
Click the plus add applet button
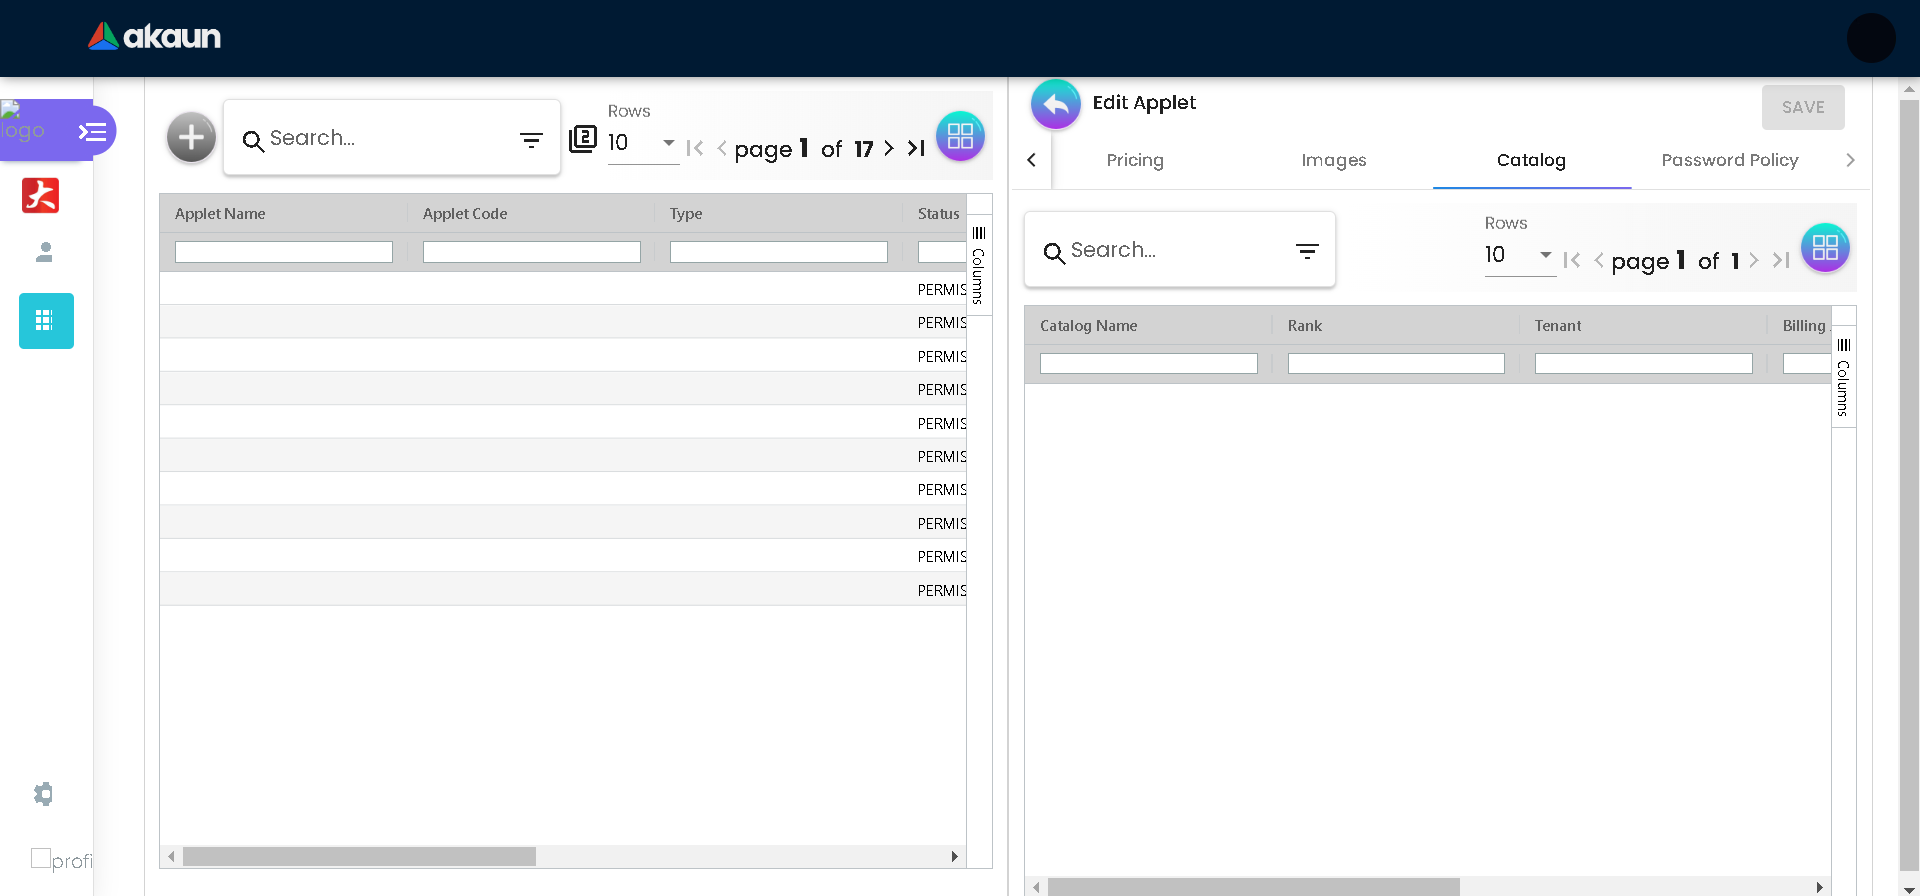(x=191, y=138)
